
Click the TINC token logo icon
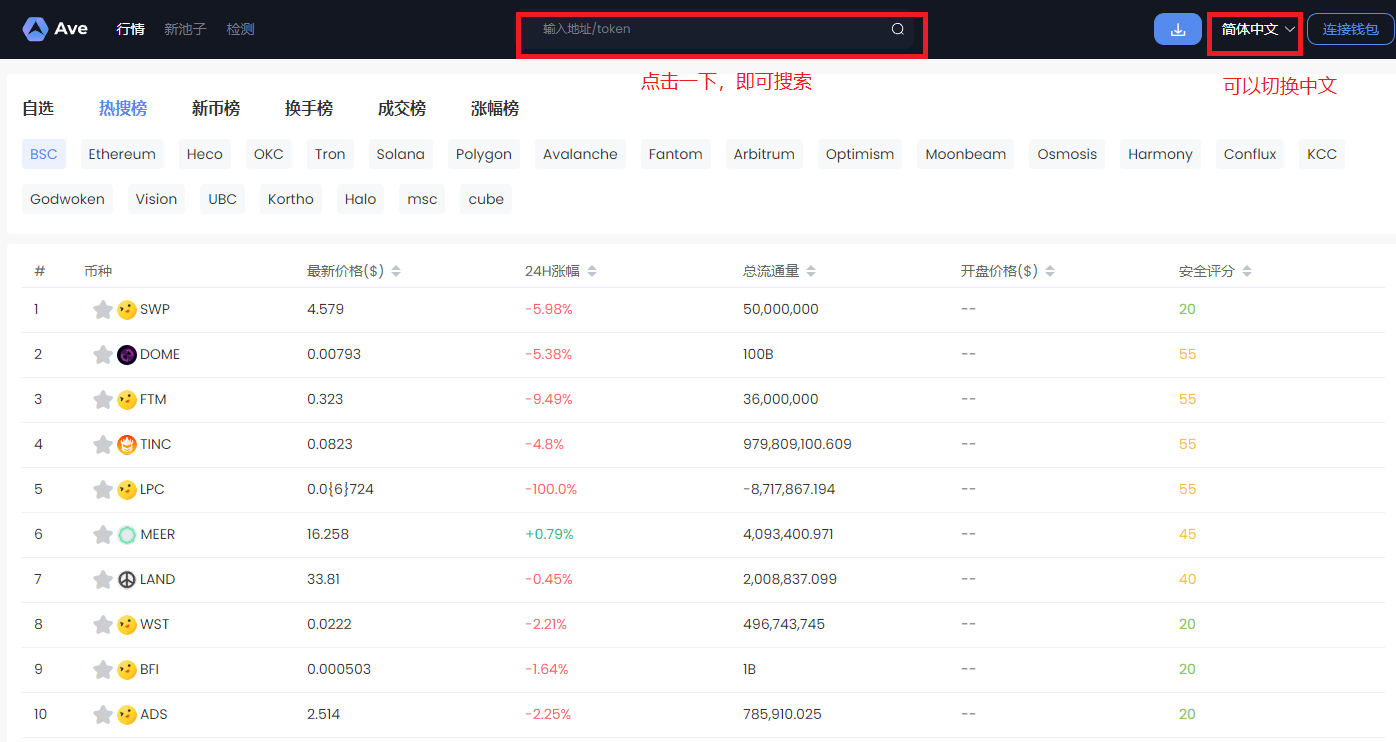coord(127,445)
